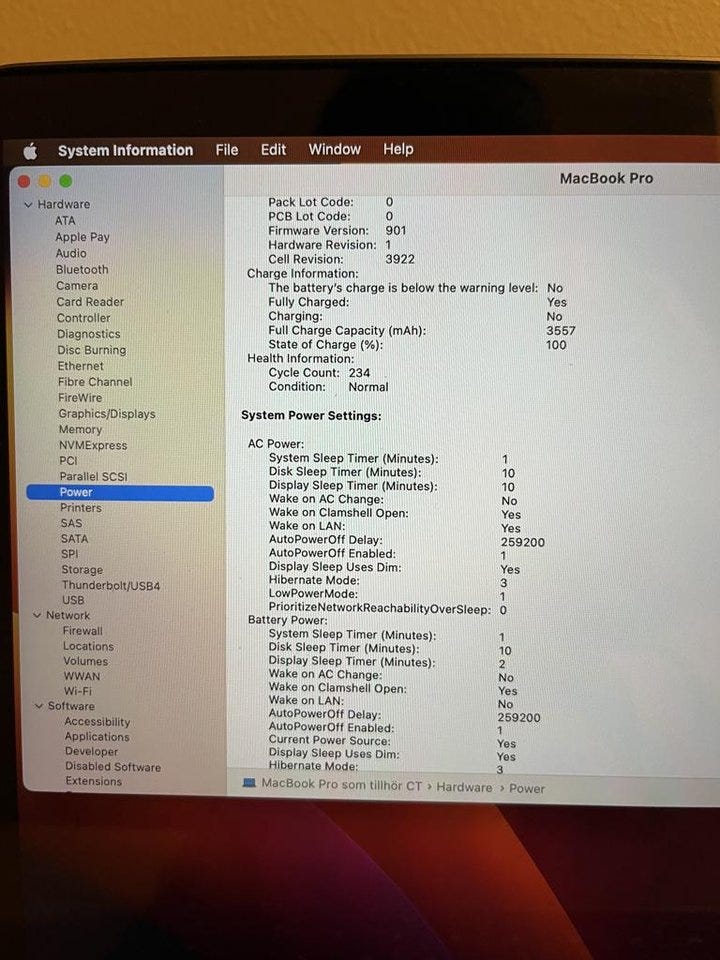Select USB in the sidebar
This screenshot has width=720, height=960.
(x=73, y=600)
